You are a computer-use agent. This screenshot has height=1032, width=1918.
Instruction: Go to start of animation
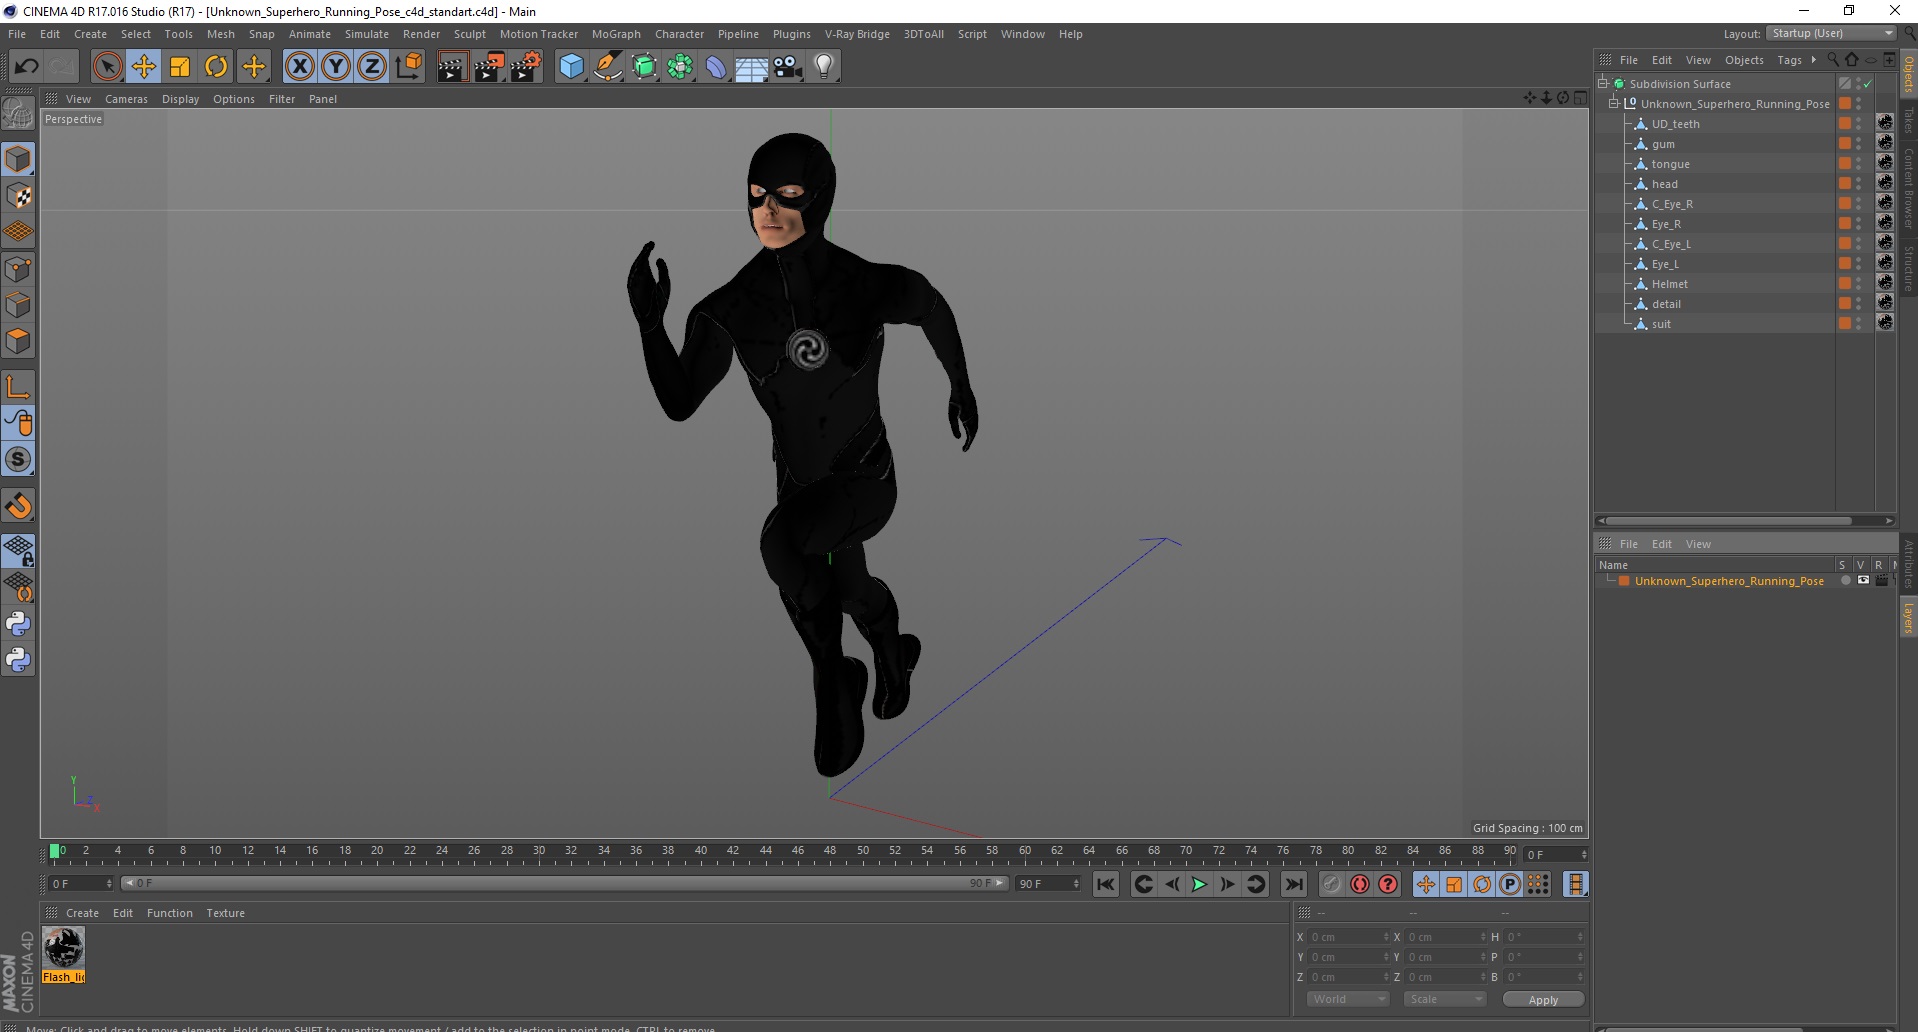1105,884
